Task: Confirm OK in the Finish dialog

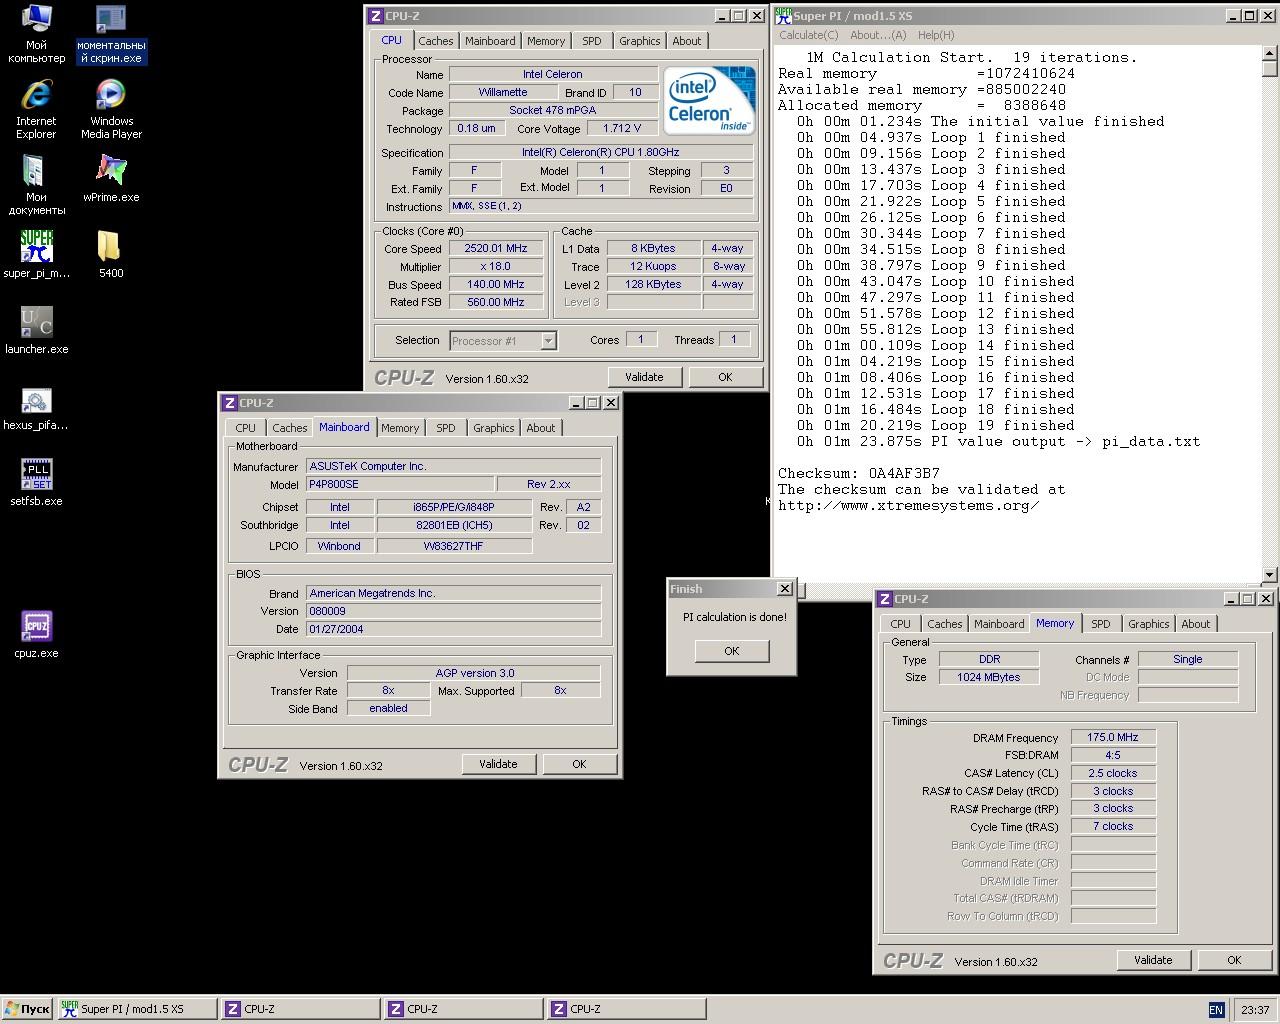Action: point(732,651)
